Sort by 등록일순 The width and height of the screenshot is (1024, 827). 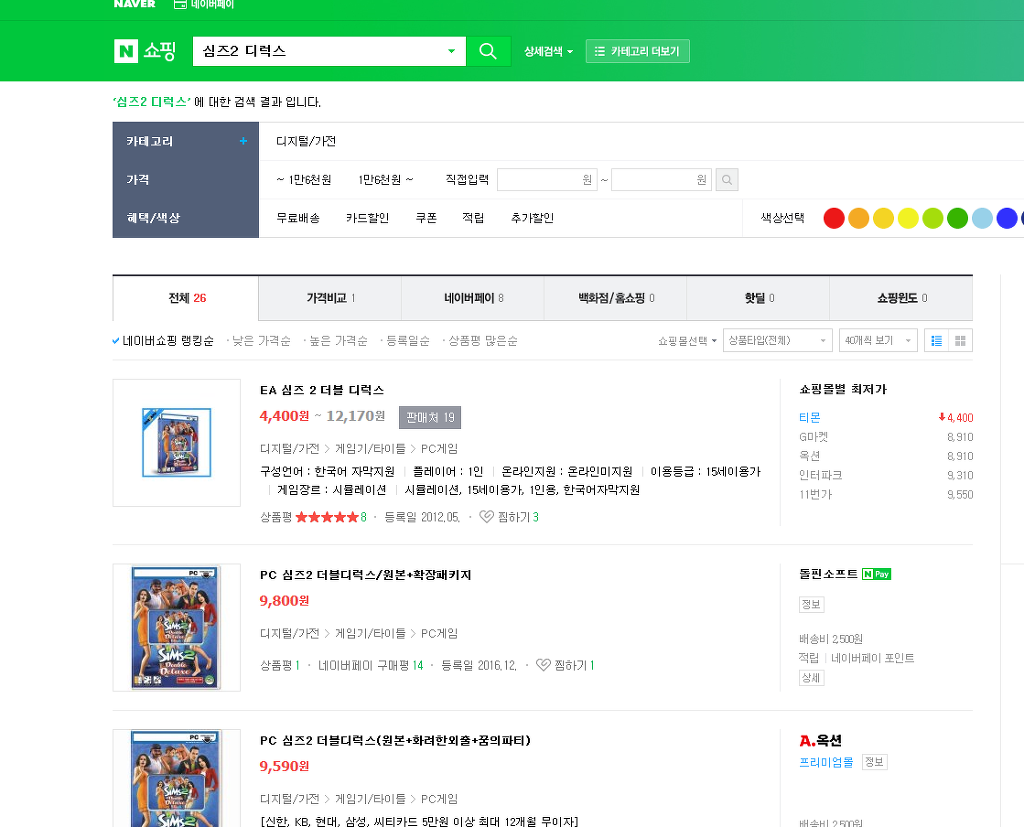pyautogui.click(x=408, y=340)
